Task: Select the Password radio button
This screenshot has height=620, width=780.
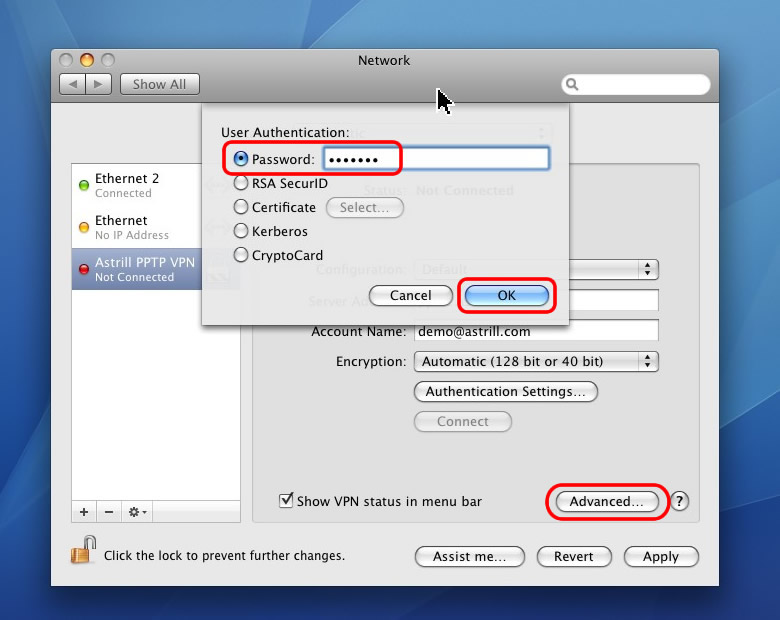Action: click(x=240, y=159)
